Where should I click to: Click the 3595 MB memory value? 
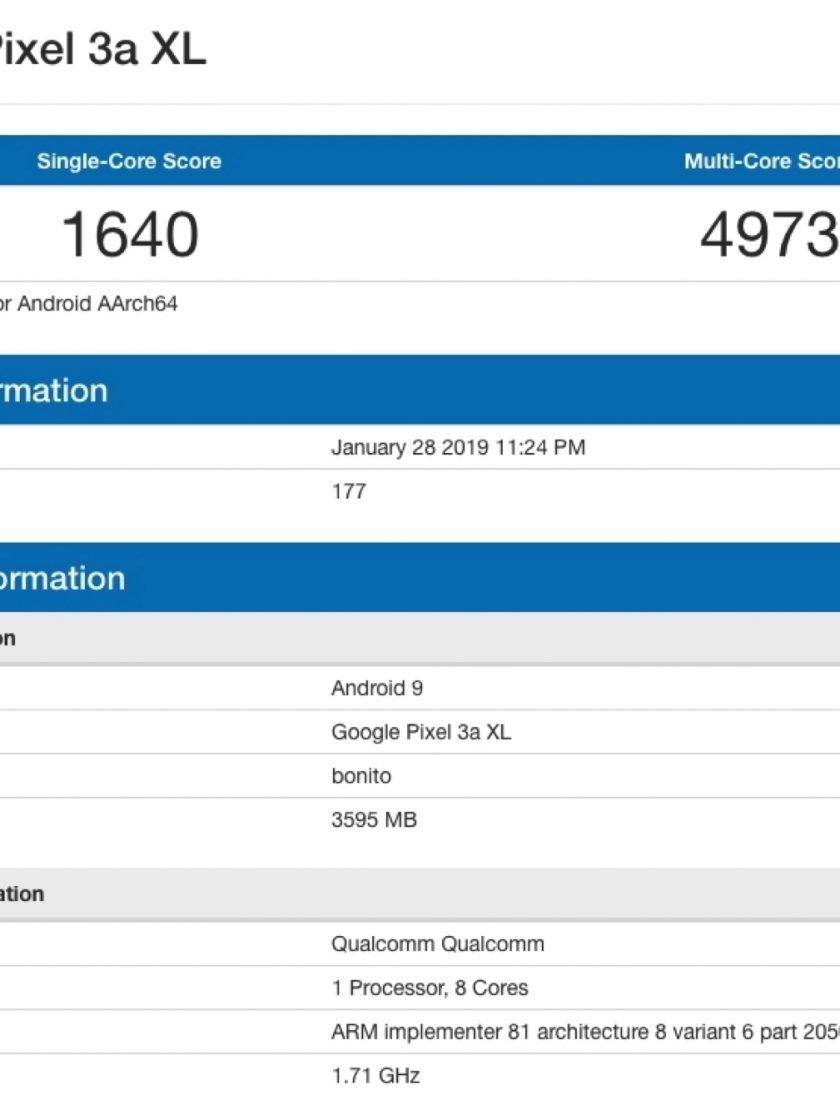tap(374, 820)
